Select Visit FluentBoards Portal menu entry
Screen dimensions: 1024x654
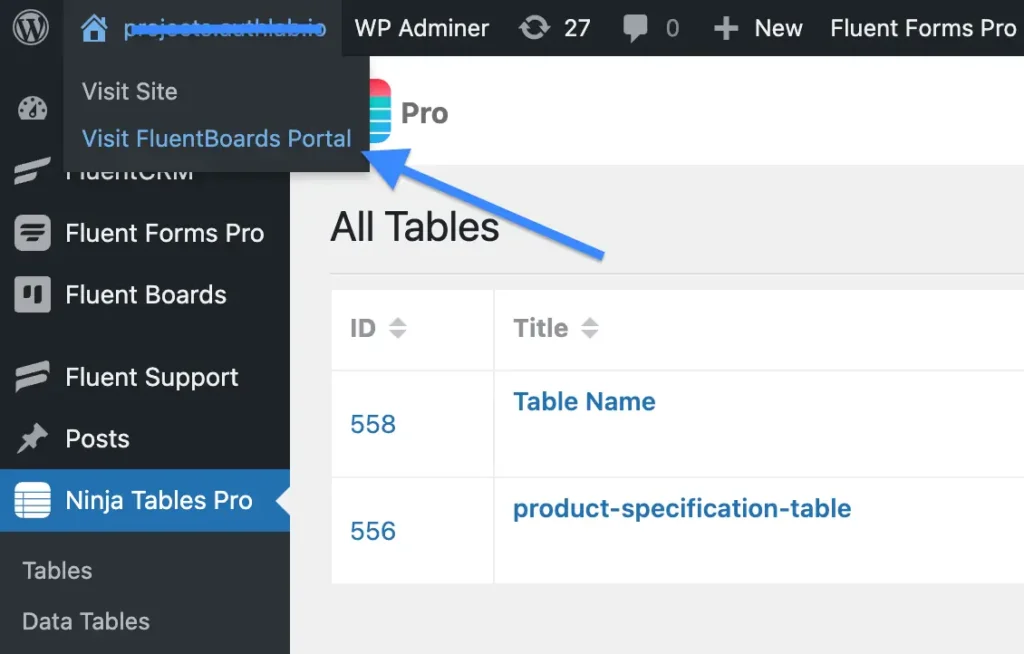pyautogui.click(x=216, y=138)
